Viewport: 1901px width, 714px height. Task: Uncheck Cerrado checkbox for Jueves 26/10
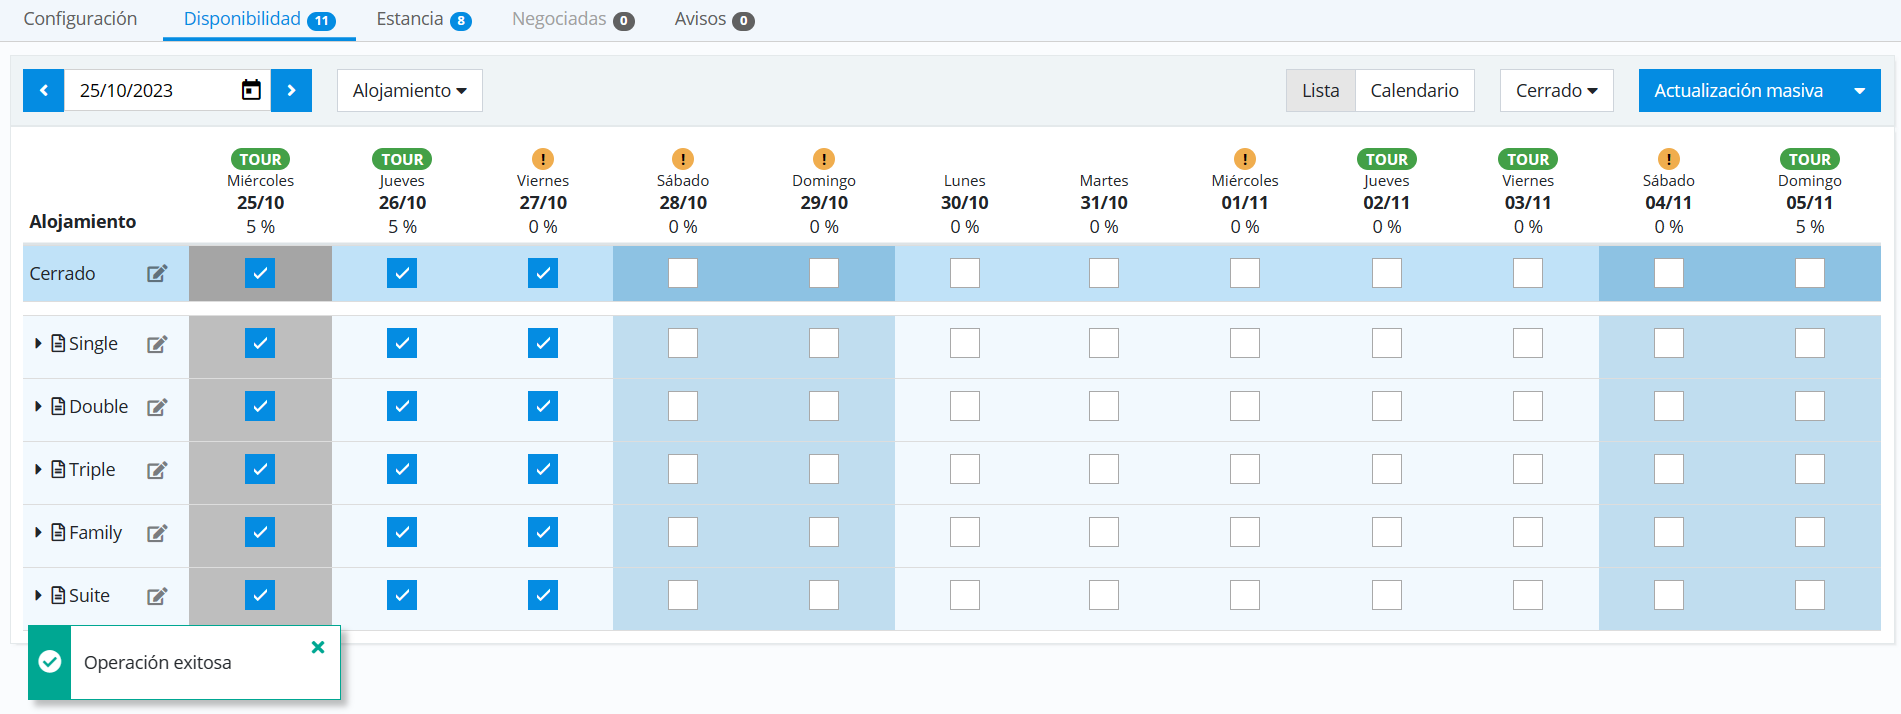pos(402,273)
